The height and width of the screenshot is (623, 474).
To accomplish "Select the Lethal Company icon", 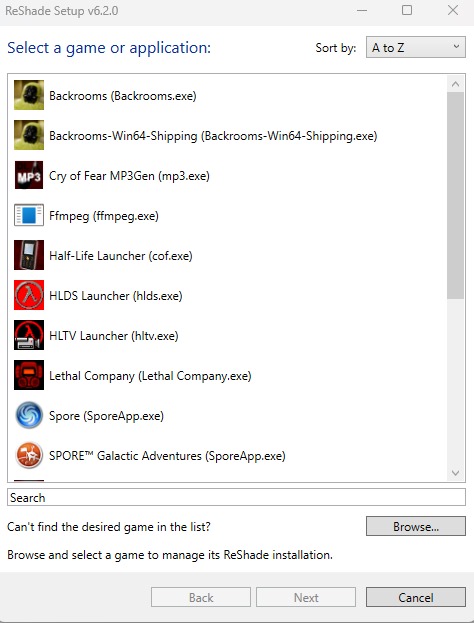I will point(29,375).
